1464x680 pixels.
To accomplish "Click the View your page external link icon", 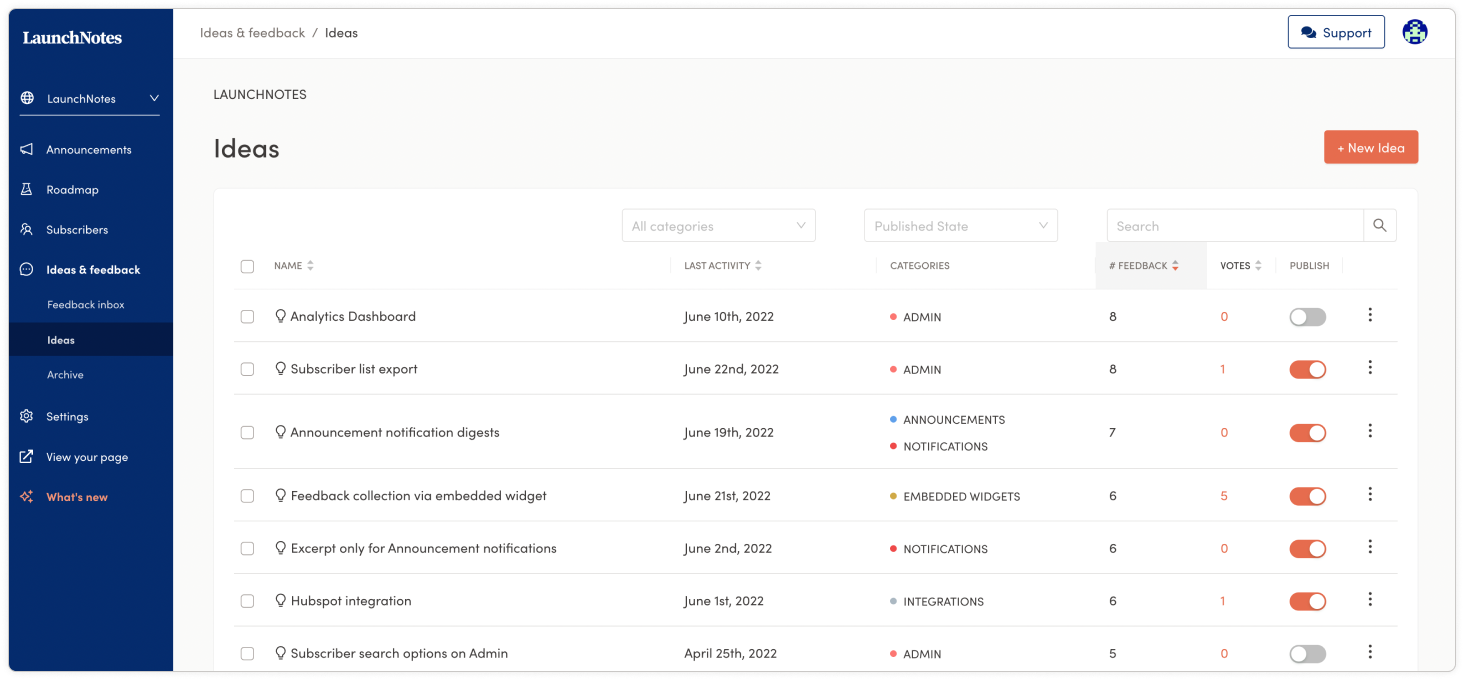I will (x=27, y=457).
